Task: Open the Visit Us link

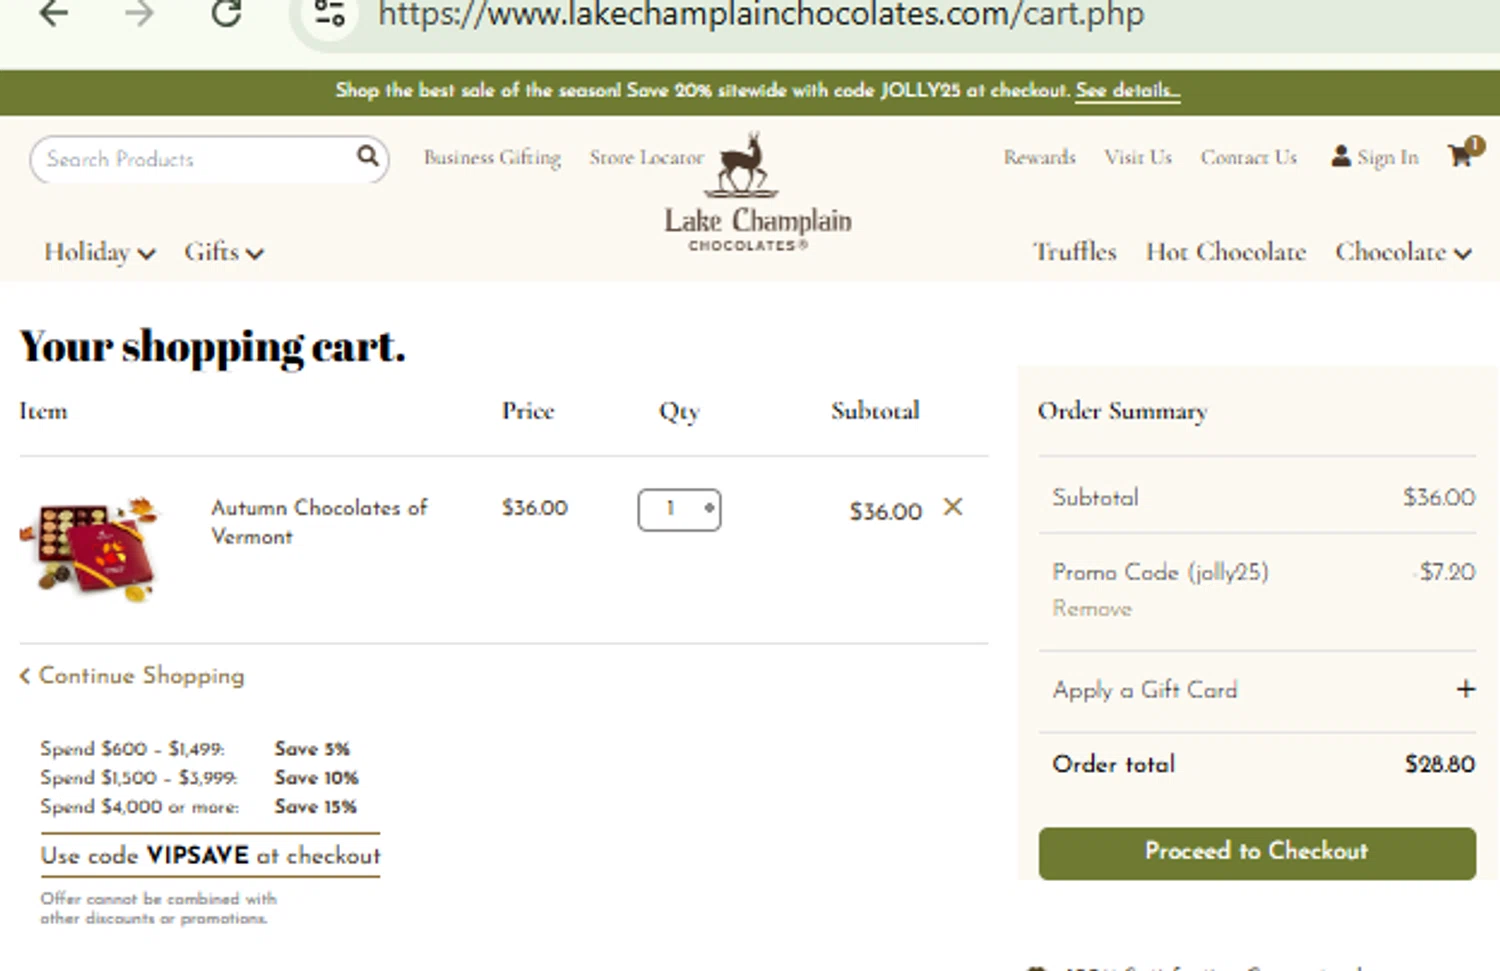Action: [1138, 157]
